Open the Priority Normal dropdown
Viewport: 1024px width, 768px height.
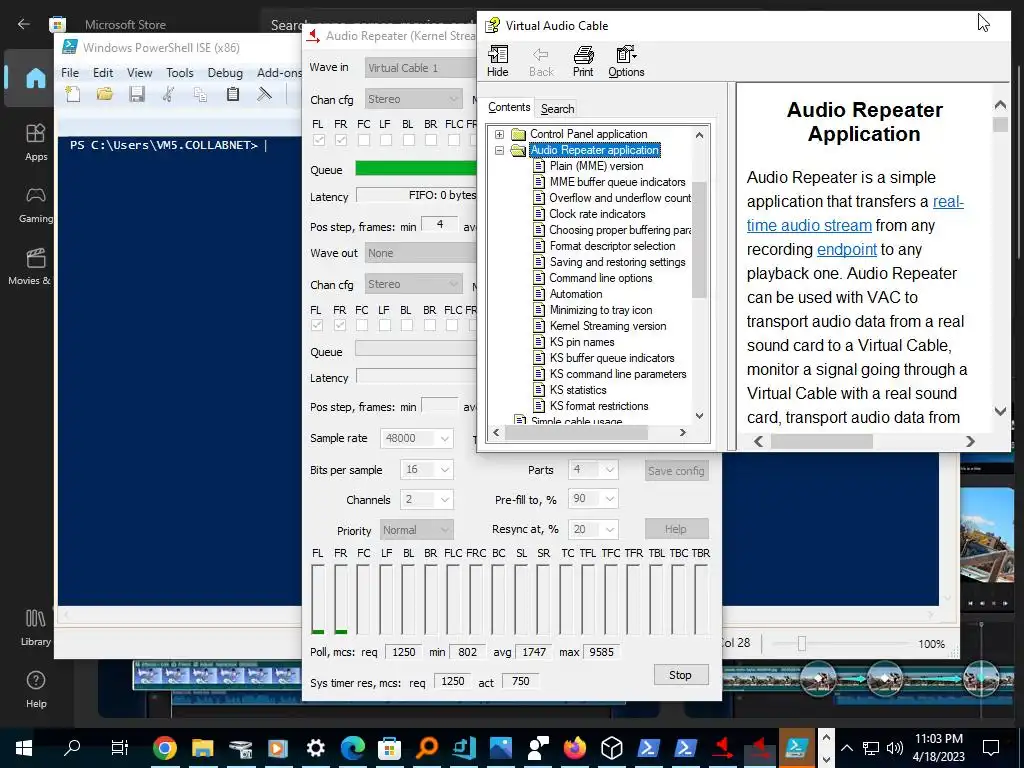(x=417, y=530)
